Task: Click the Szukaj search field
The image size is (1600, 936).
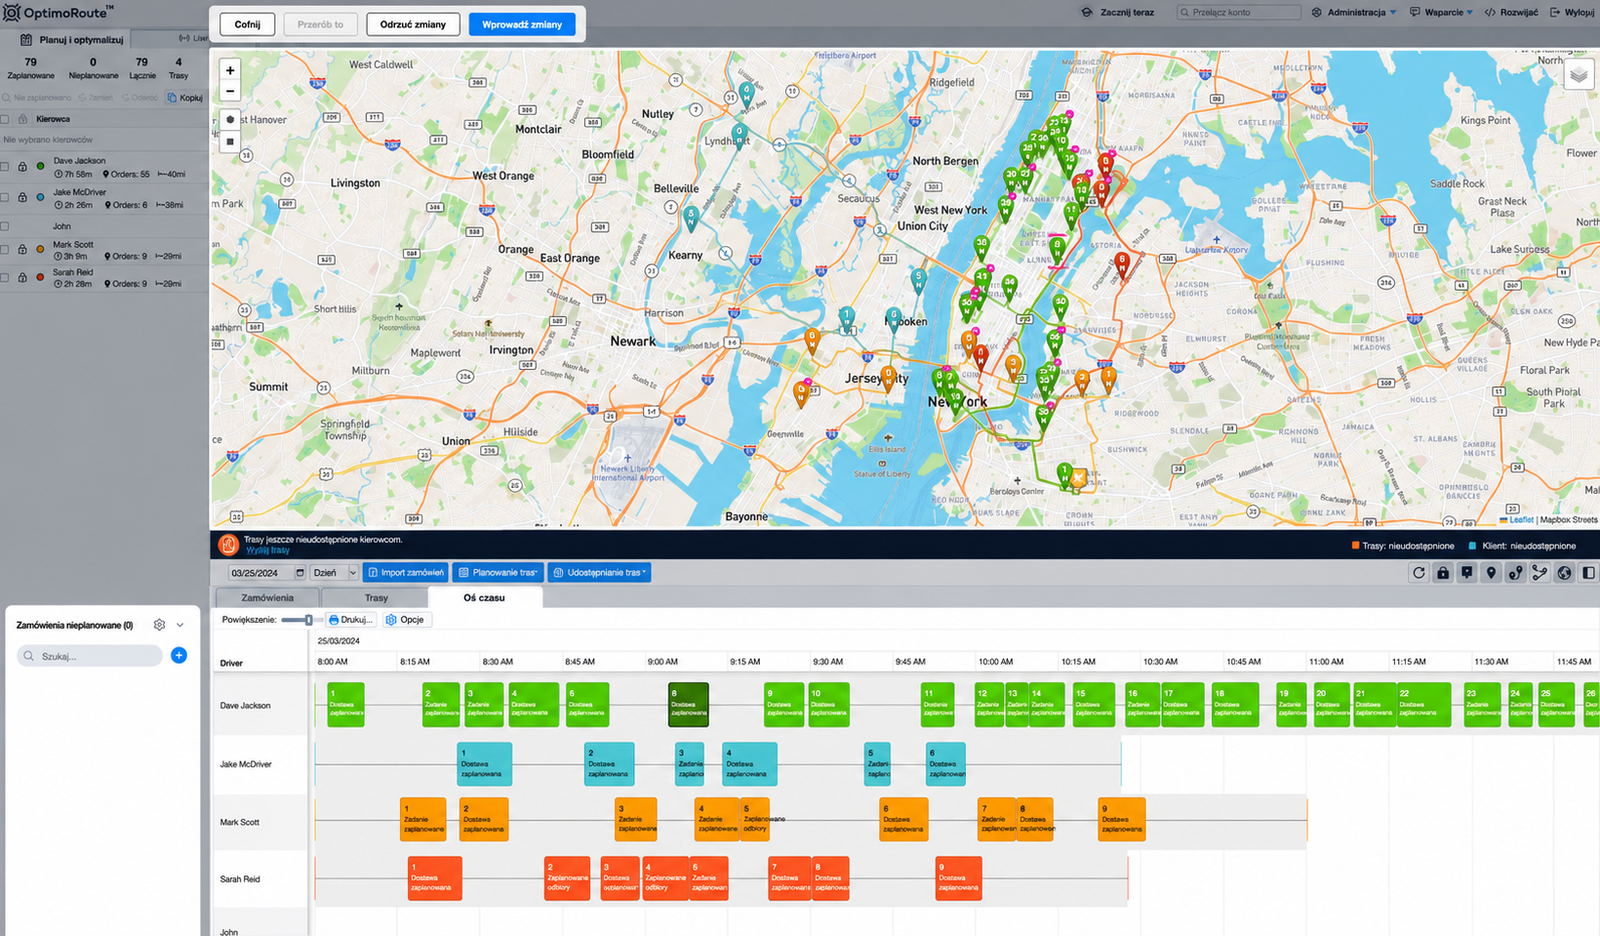Action: [90, 656]
